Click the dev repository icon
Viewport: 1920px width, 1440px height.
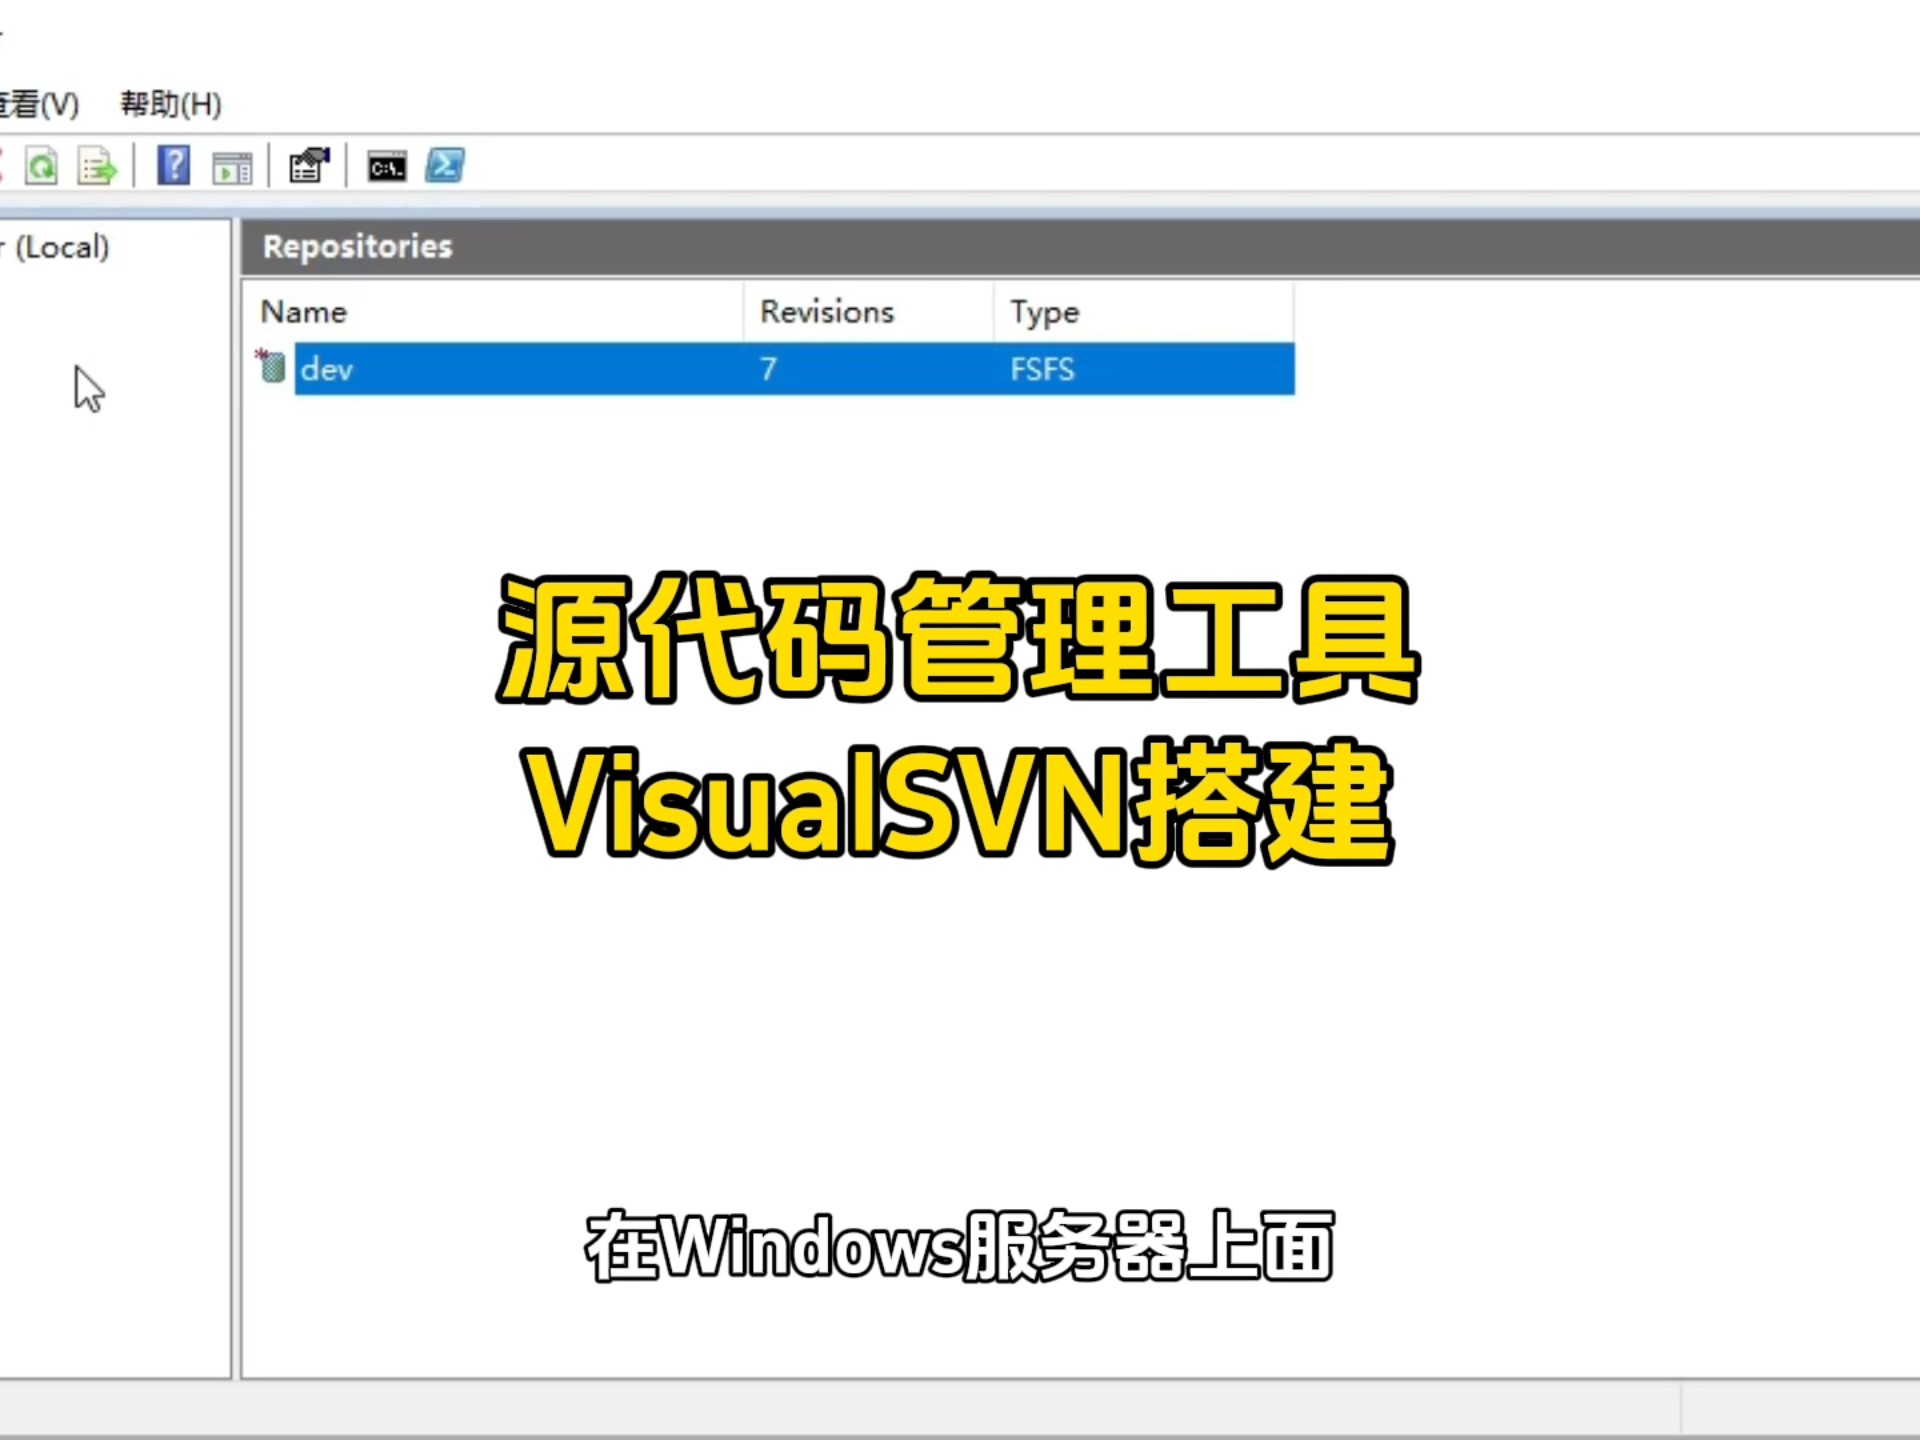coord(270,366)
